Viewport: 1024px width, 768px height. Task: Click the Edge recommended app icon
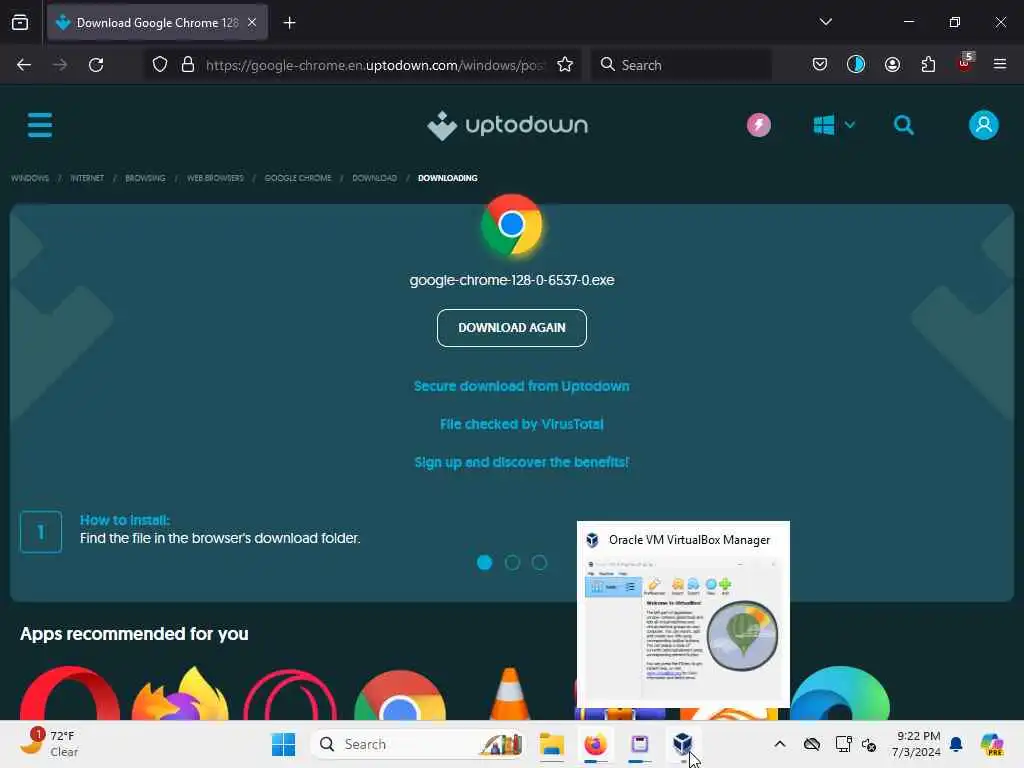point(840,694)
